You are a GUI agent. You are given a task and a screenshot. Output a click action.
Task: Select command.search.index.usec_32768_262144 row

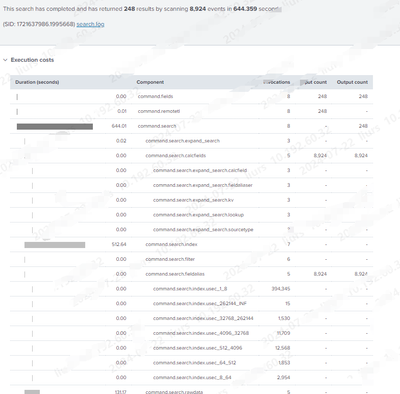[x=203, y=318]
